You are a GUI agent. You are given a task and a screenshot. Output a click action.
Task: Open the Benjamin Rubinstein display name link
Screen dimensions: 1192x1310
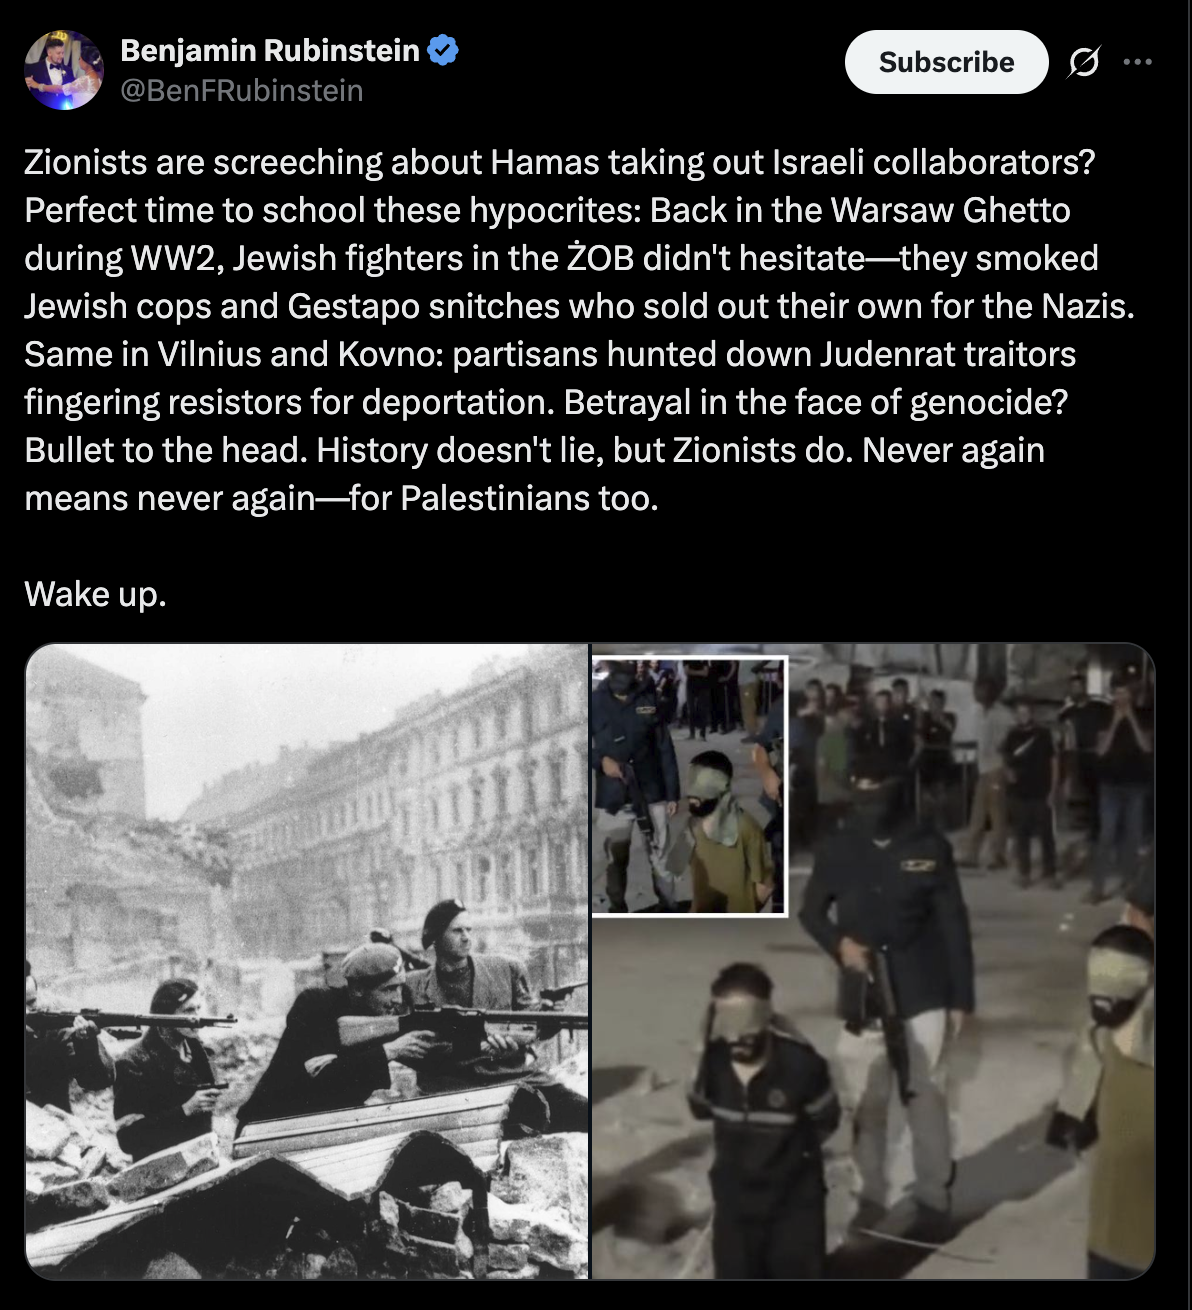point(270,49)
